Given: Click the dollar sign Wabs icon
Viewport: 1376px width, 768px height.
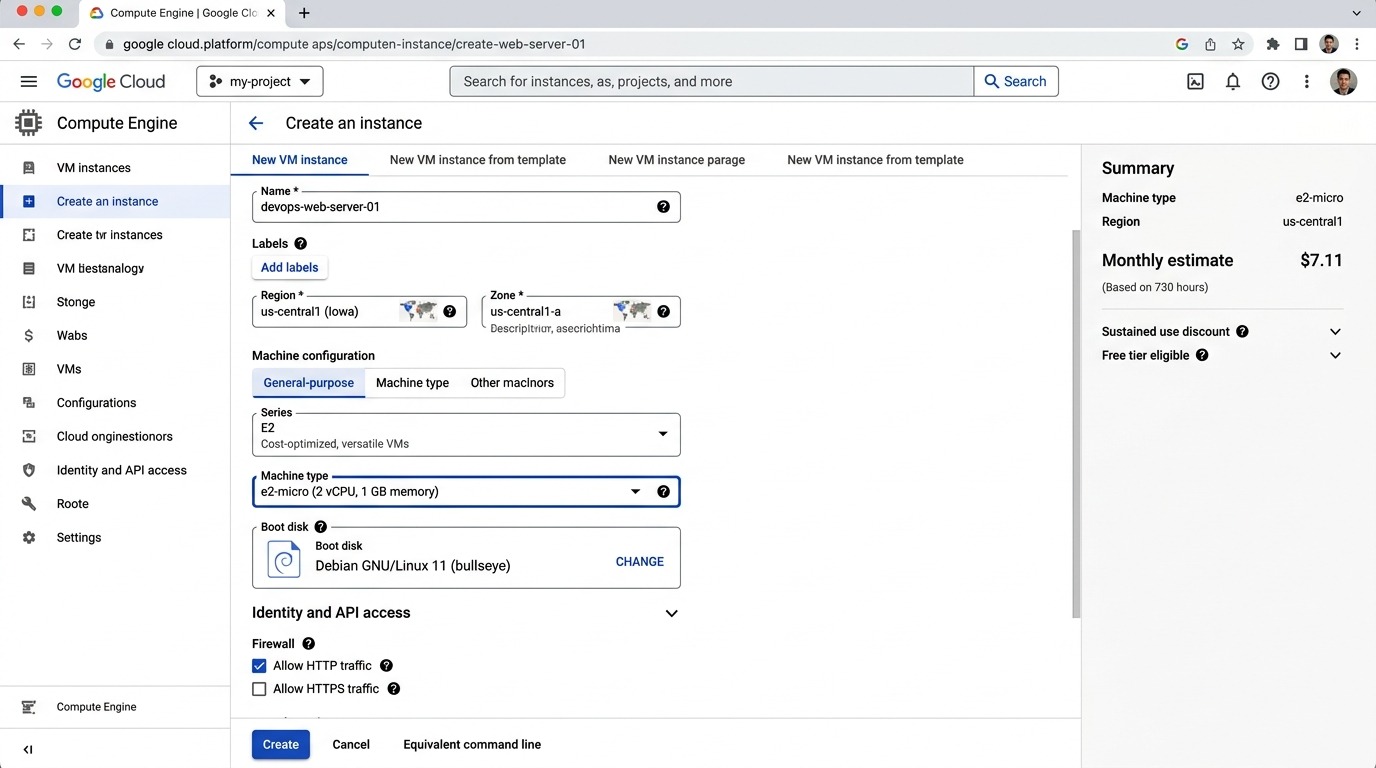Looking at the screenshot, I should point(29,336).
